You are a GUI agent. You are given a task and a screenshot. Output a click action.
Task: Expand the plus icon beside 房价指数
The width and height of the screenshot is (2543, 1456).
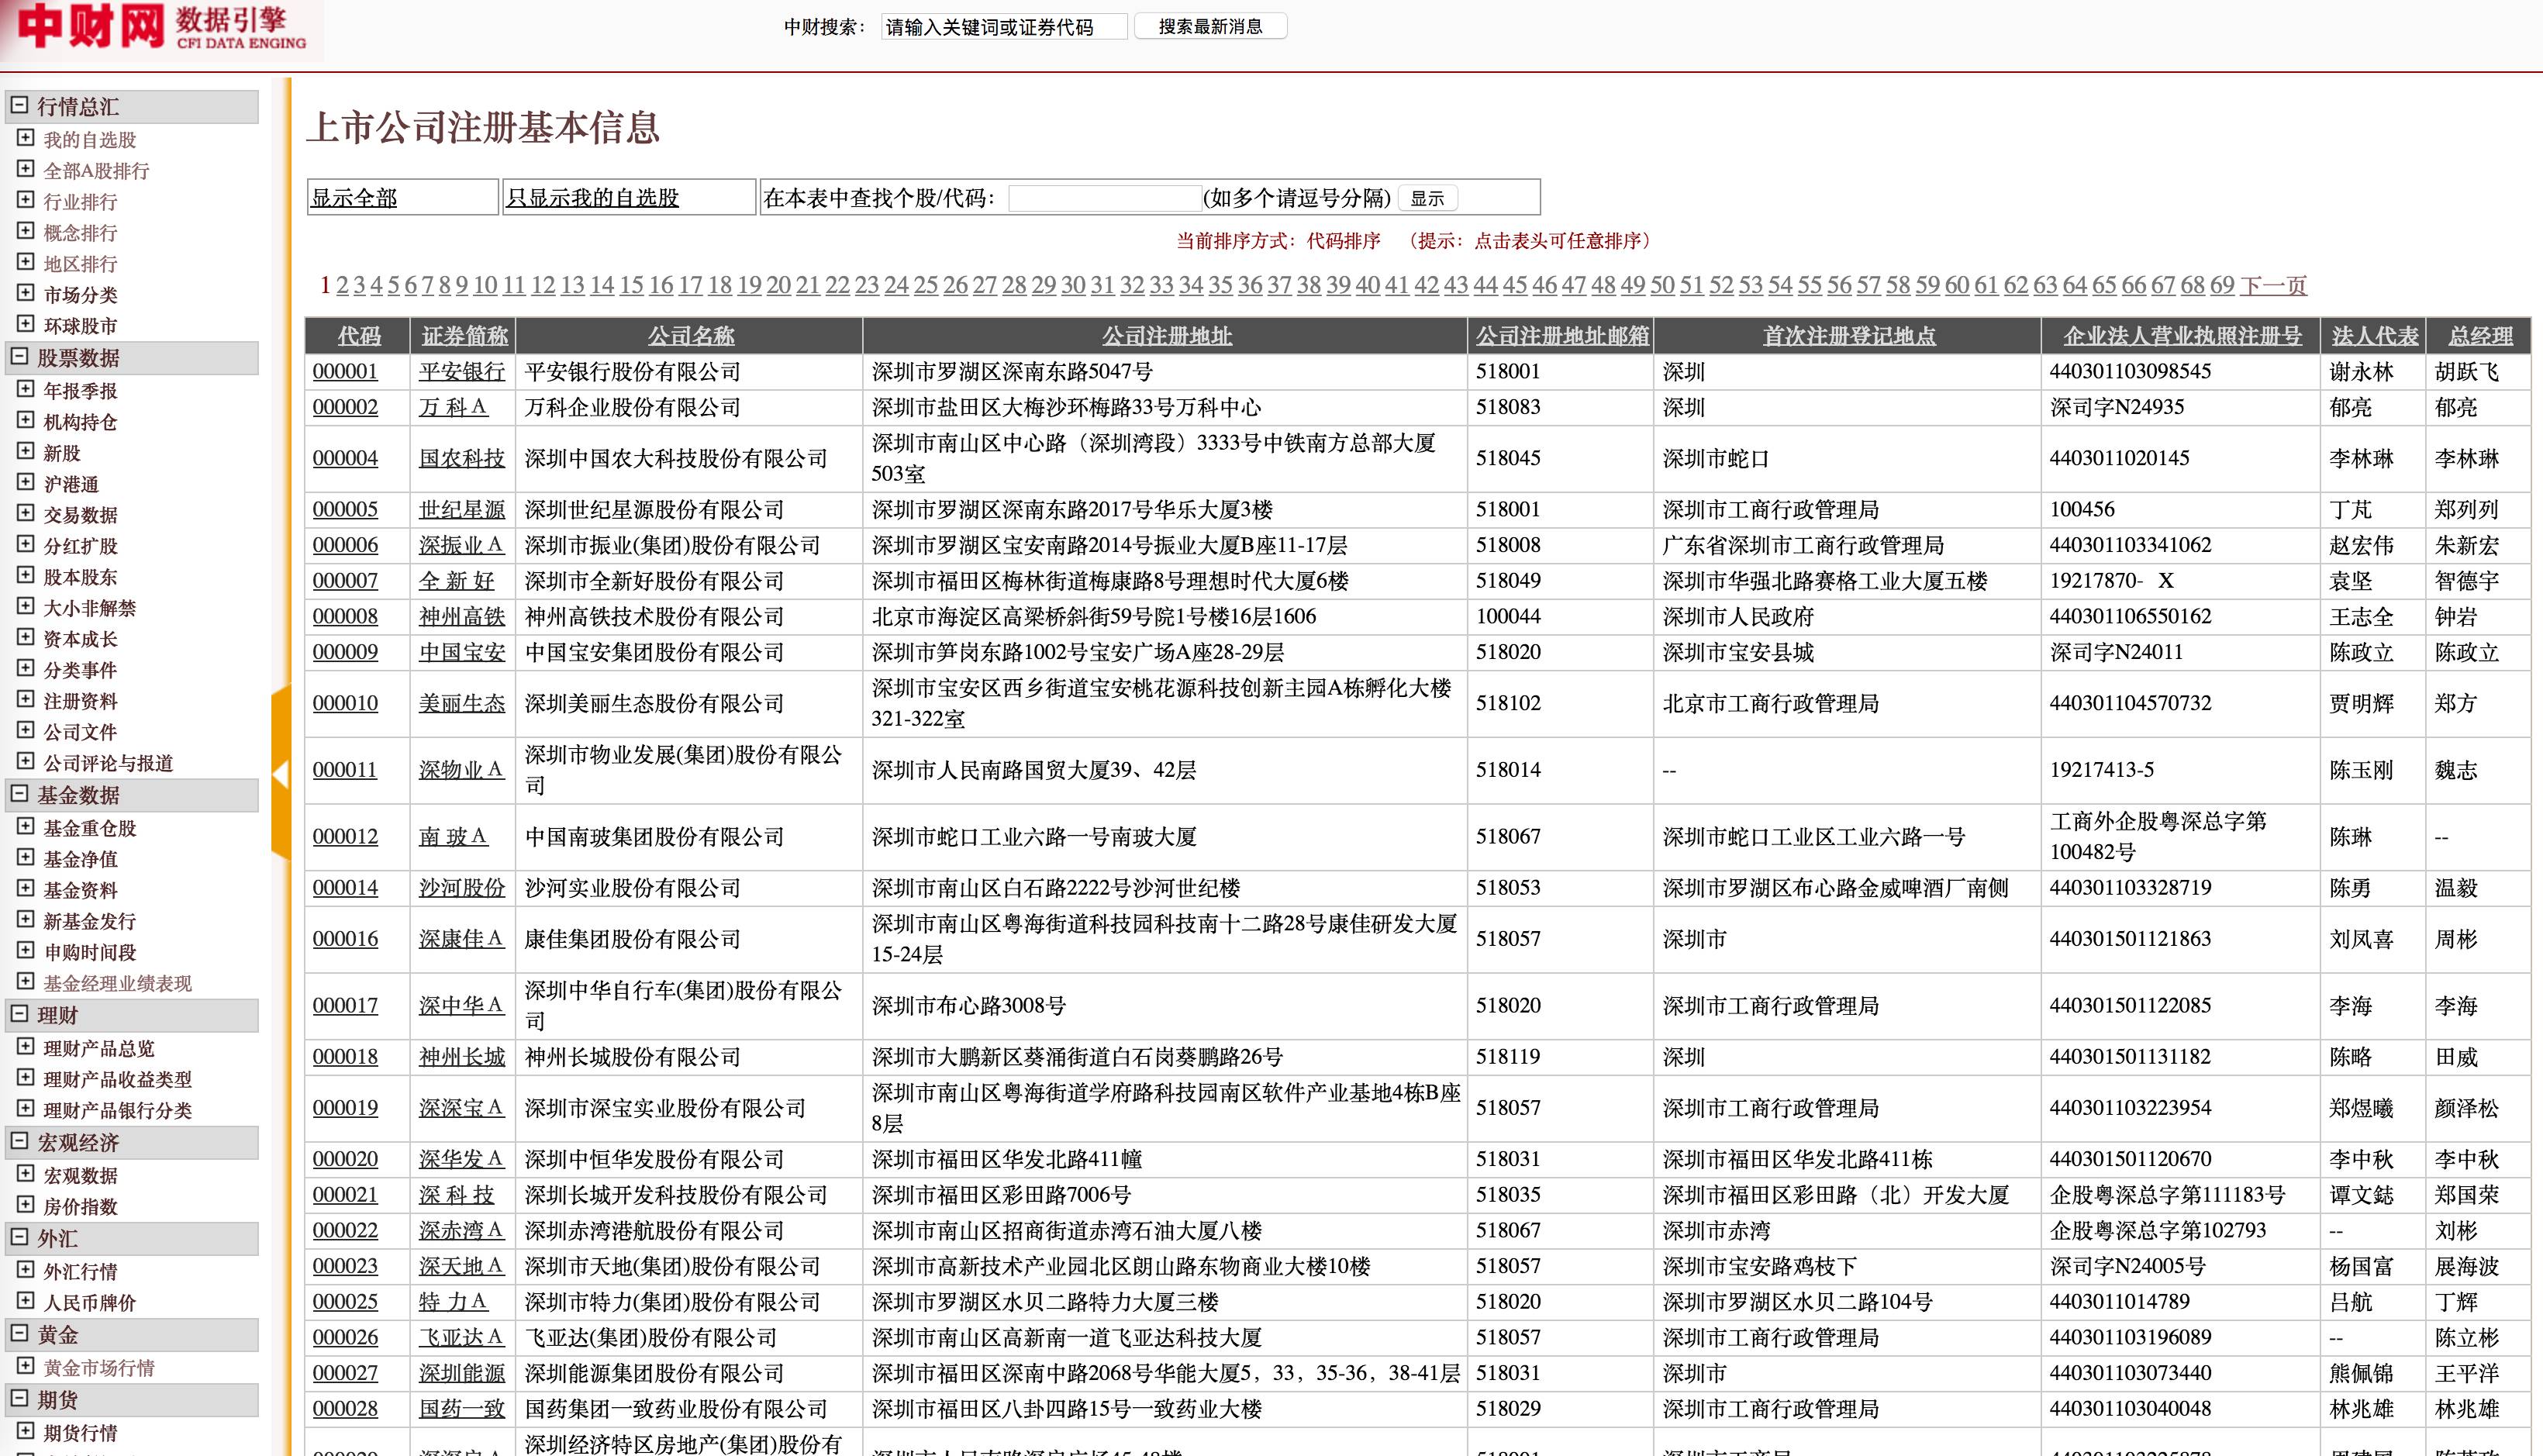[26, 1205]
